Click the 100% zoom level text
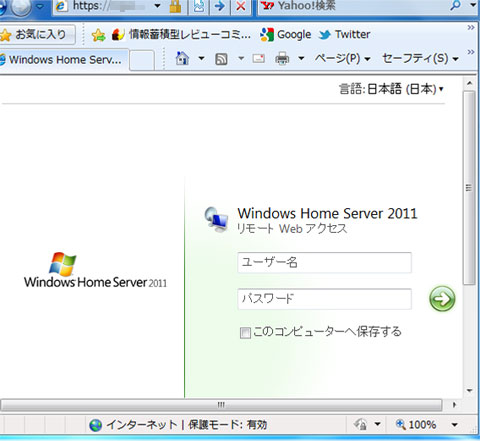Screen dimensions: 480x441 (x=422, y=425)
